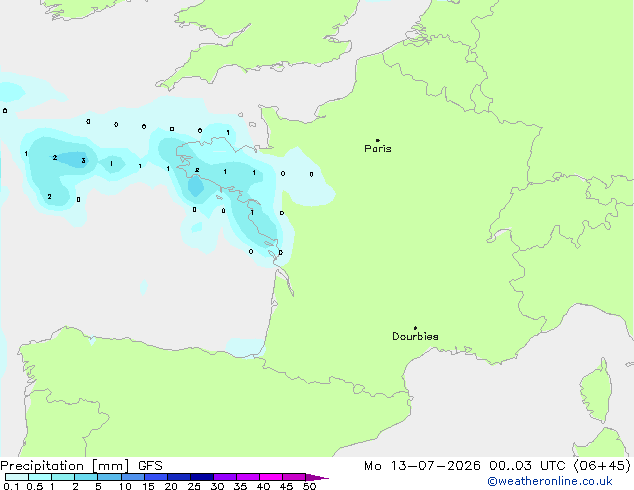Click the '00..03 UTC' time range text
The image size is (634, 490).
pos(527,466)
